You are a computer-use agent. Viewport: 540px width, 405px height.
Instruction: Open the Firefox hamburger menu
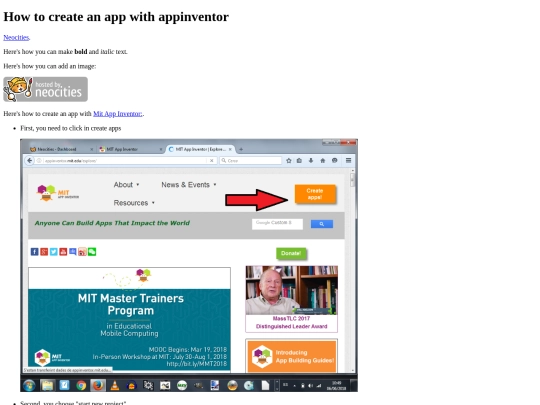349,160
